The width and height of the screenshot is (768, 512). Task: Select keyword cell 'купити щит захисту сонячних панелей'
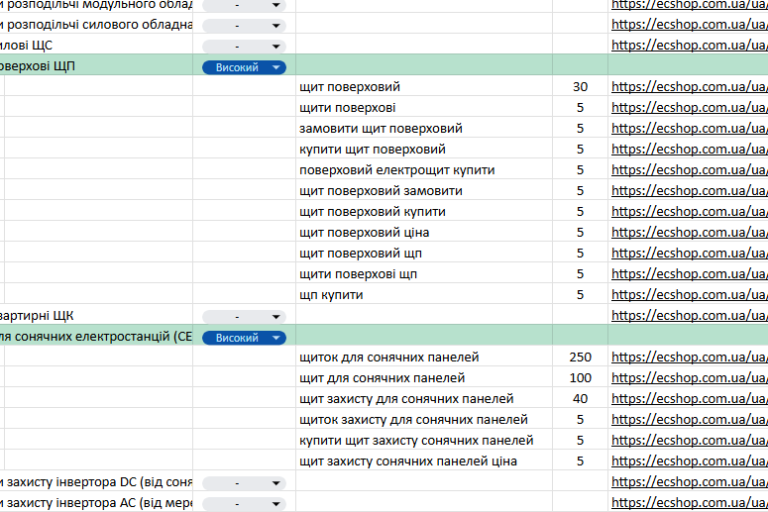424,440
